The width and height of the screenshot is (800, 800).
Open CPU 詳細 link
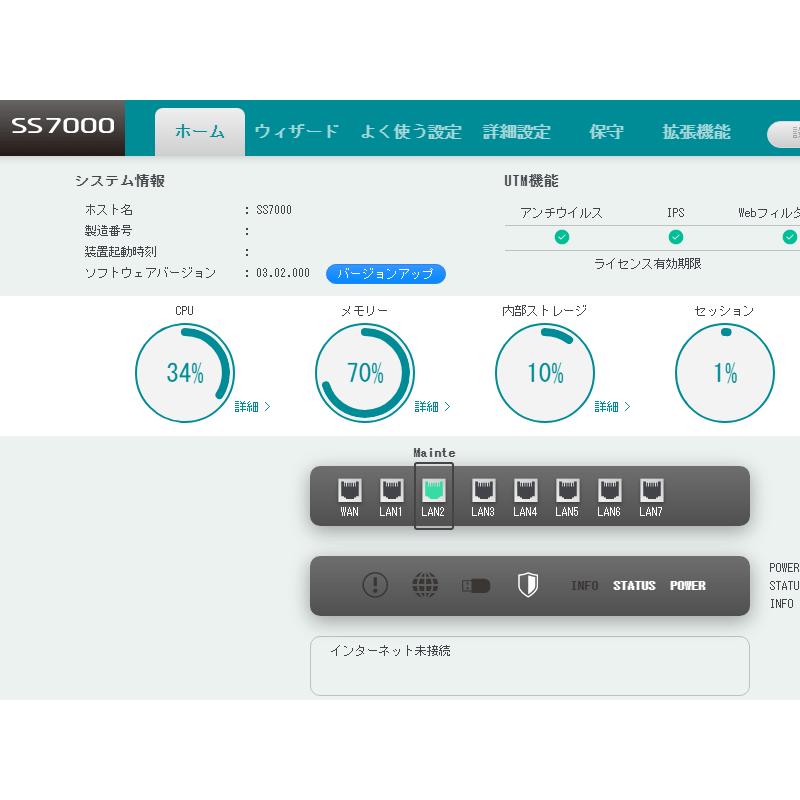(x=253, y=407)
